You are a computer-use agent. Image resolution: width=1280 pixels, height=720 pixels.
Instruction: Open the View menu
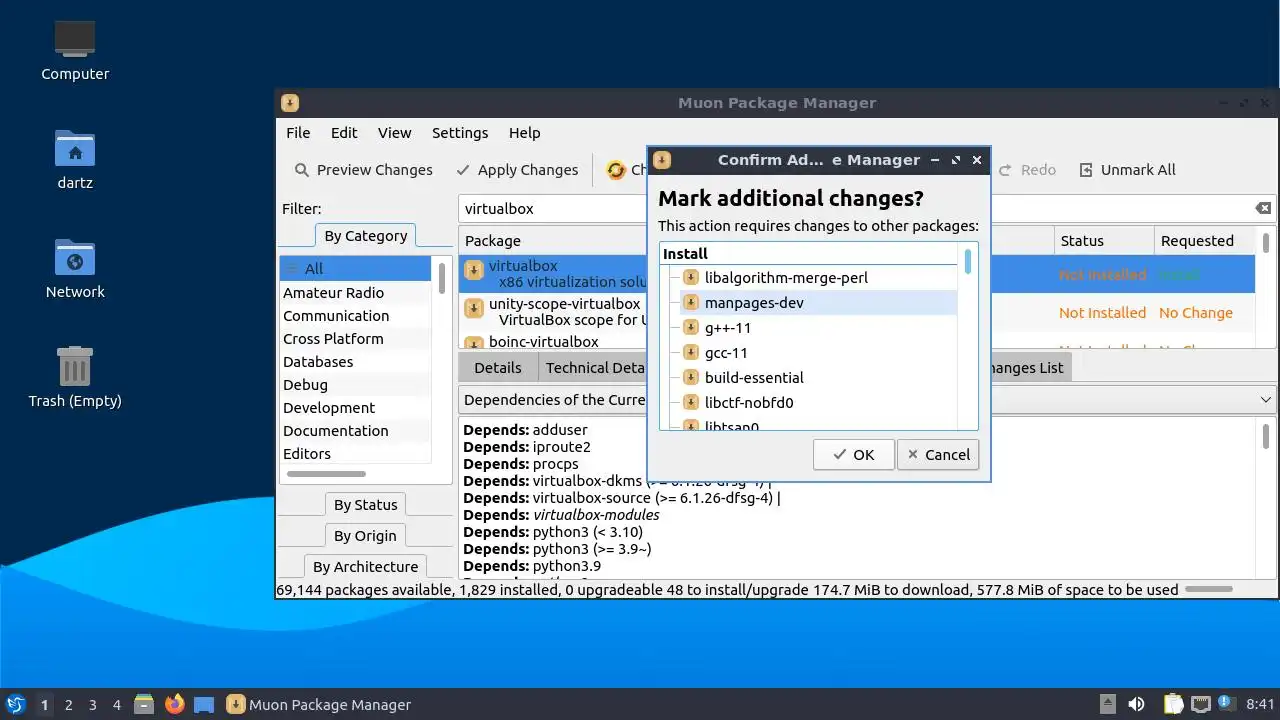(x=394, y=132)
